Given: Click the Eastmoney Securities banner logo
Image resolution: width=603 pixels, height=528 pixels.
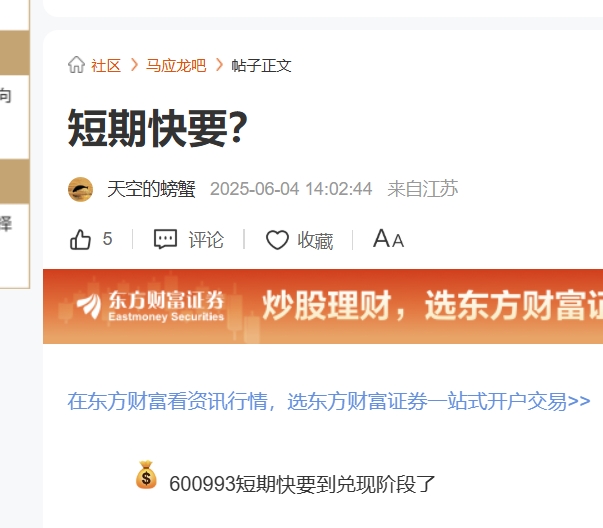Looking at the screenshot, I should (150, 306).
